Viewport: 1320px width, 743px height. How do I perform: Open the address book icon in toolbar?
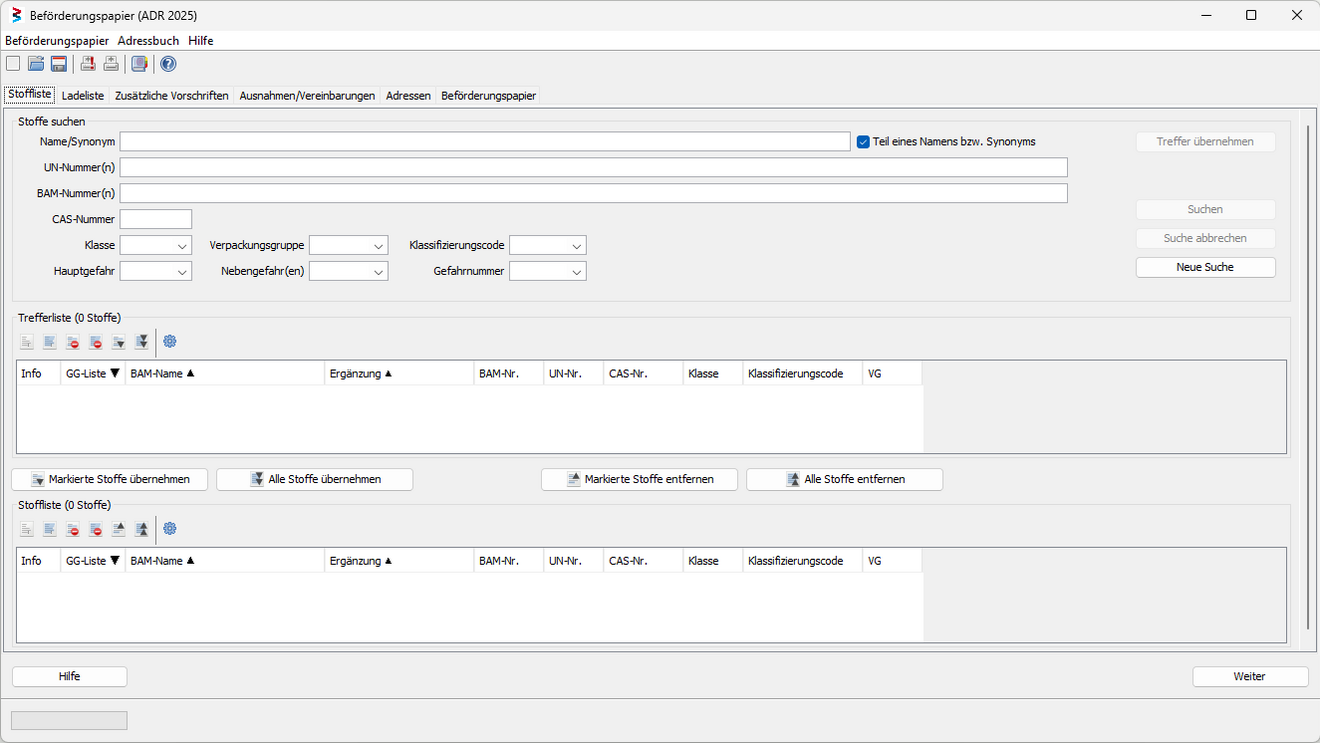(x=139, y=64)
